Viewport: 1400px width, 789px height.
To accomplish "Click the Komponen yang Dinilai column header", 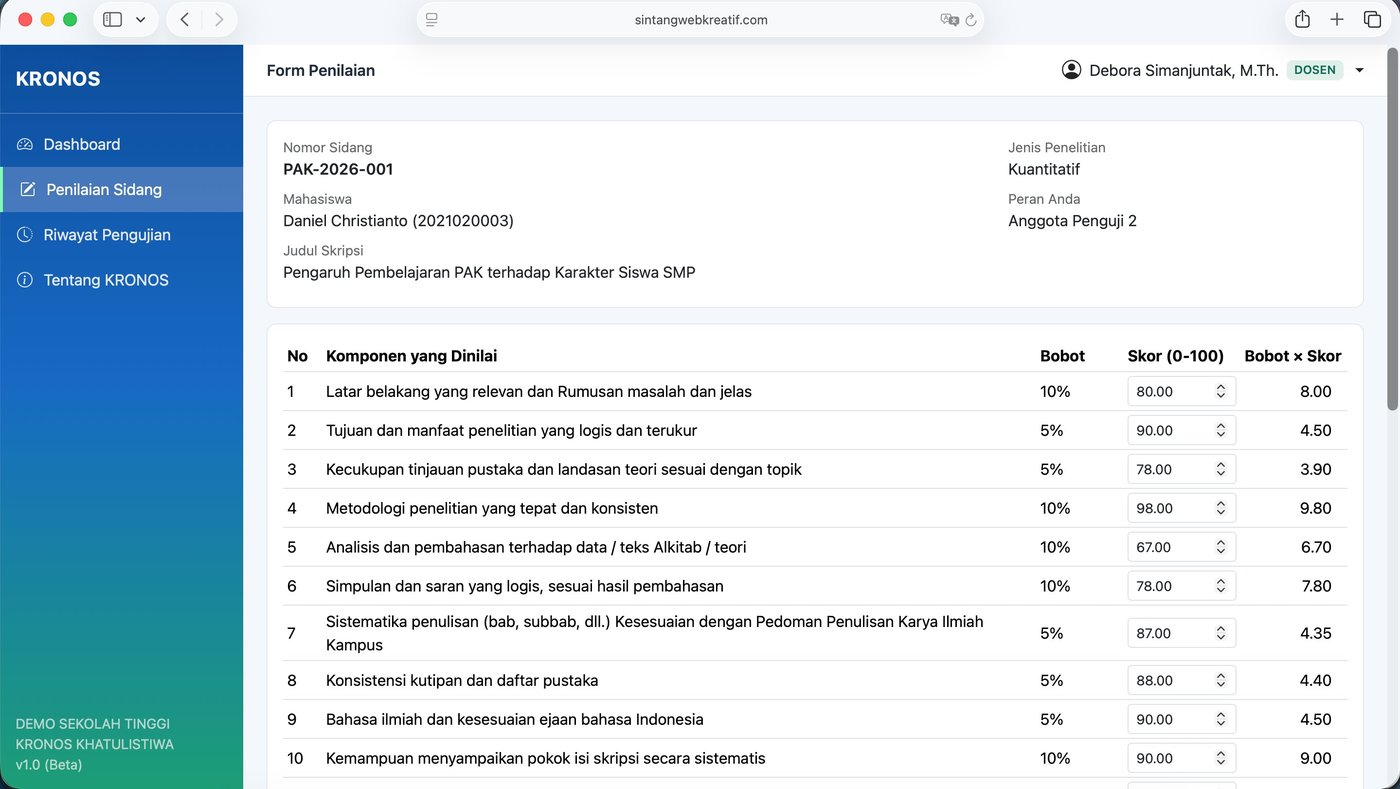I will tap(411, 356).
